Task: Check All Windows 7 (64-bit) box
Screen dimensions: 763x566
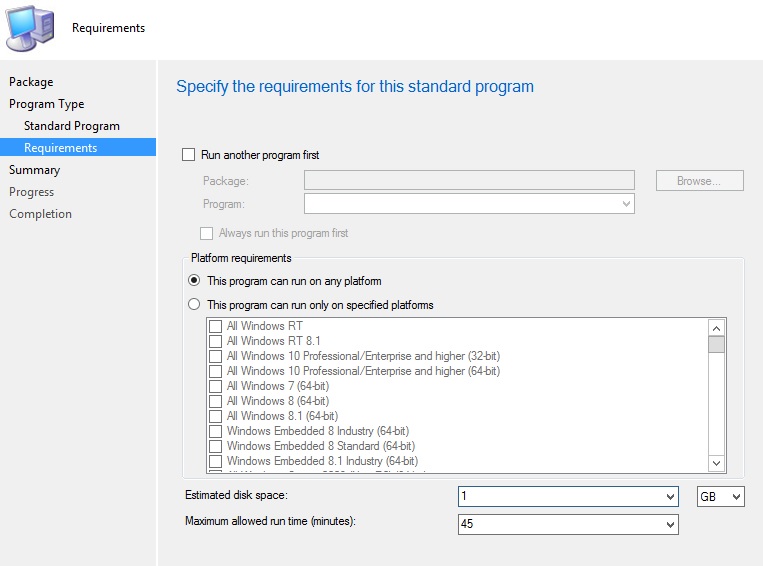Action: point(215,386)
